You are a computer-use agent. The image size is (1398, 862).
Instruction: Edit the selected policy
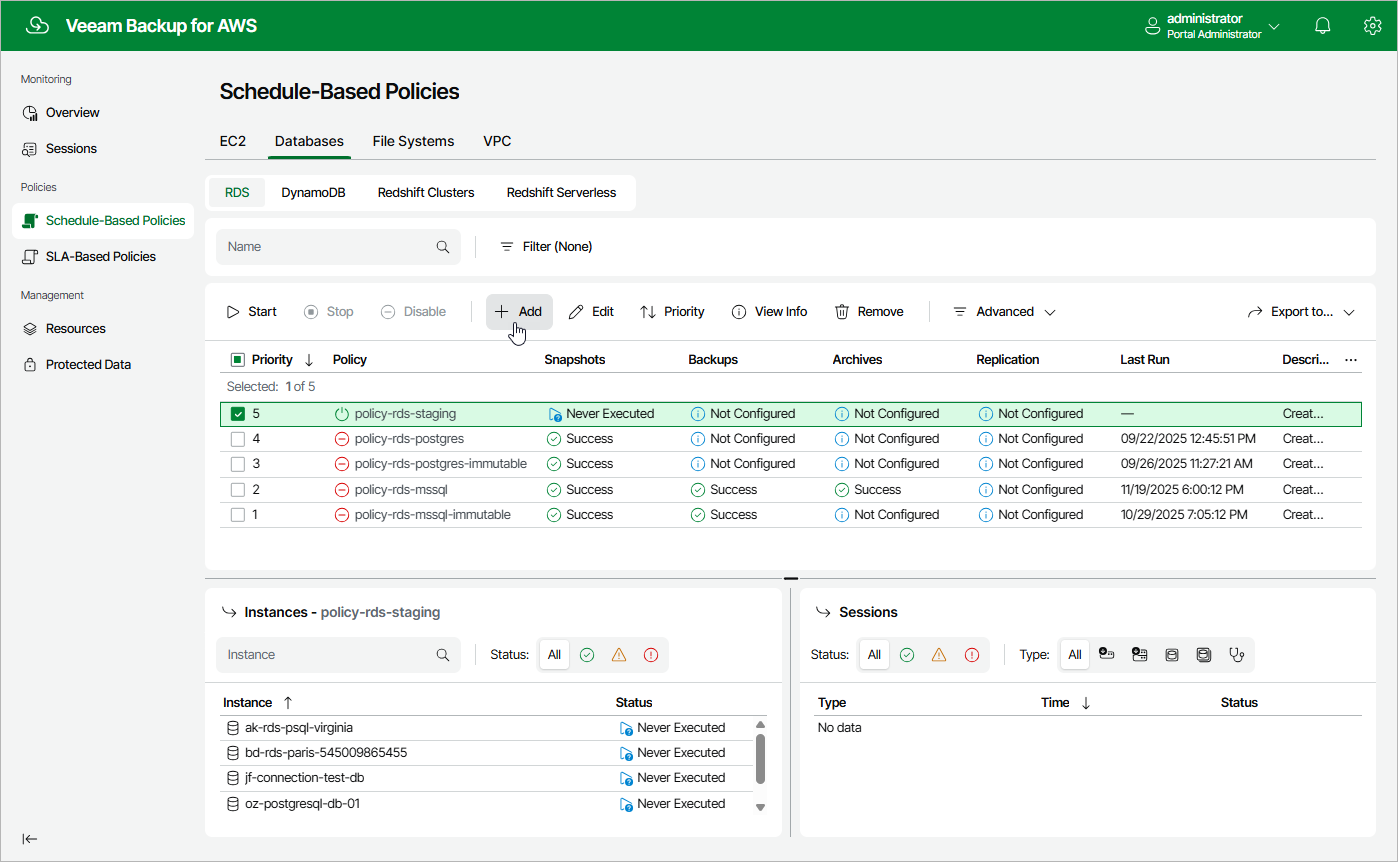(x=591, y=312)
